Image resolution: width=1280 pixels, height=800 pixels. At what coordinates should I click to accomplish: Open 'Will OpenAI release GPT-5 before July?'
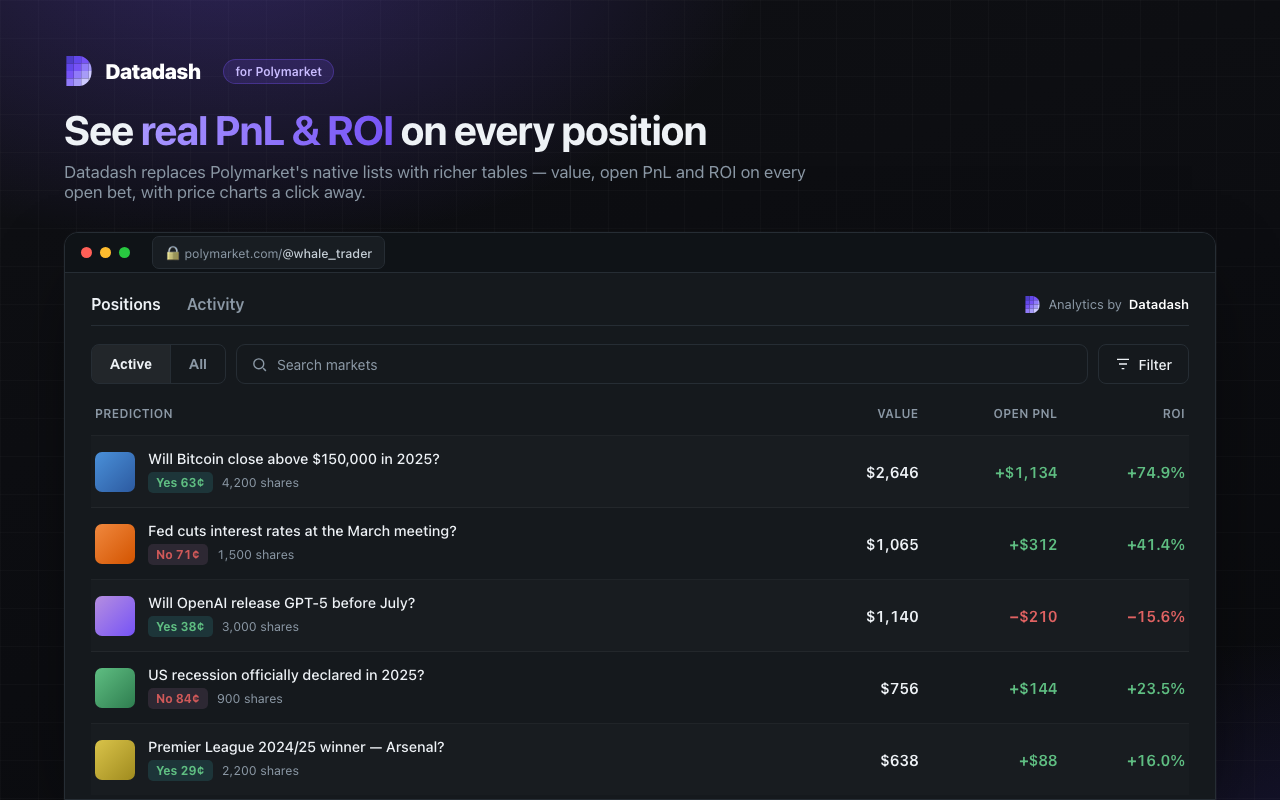(x=281, y=603)
